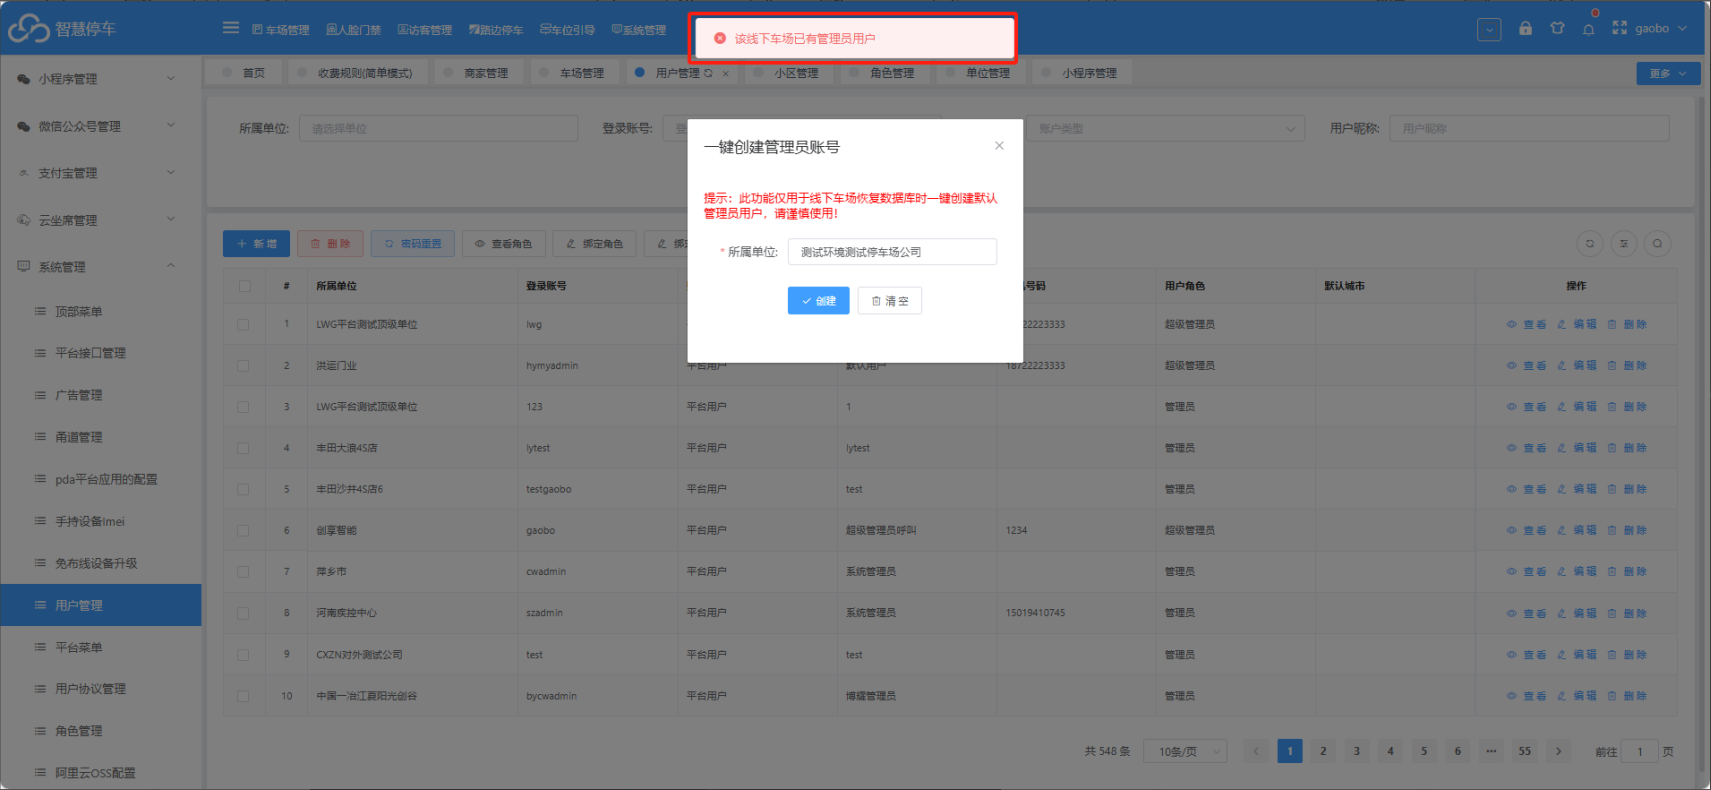Image resolution: width=1711 pixels, height=790 pixels.
Task: Click the round refresh icon above the table
Action: [1590, 244]
